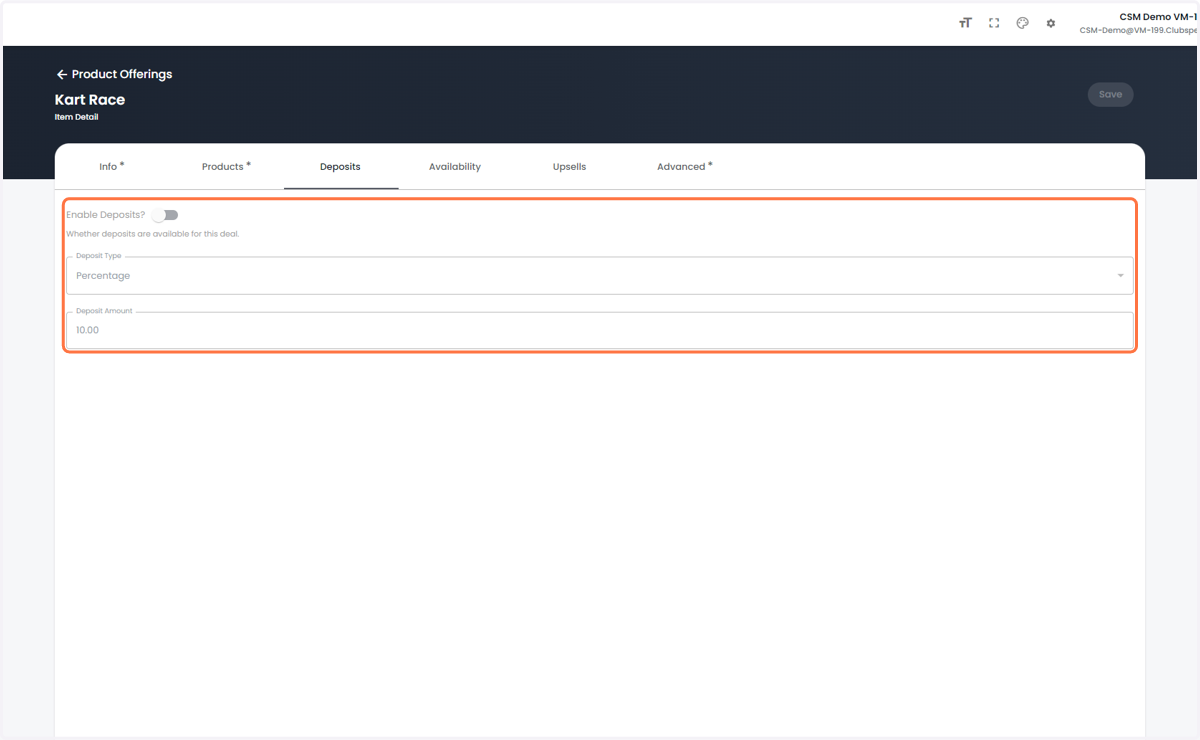
Task: Open the settings gear icon
Action: tap(1051, 23)
